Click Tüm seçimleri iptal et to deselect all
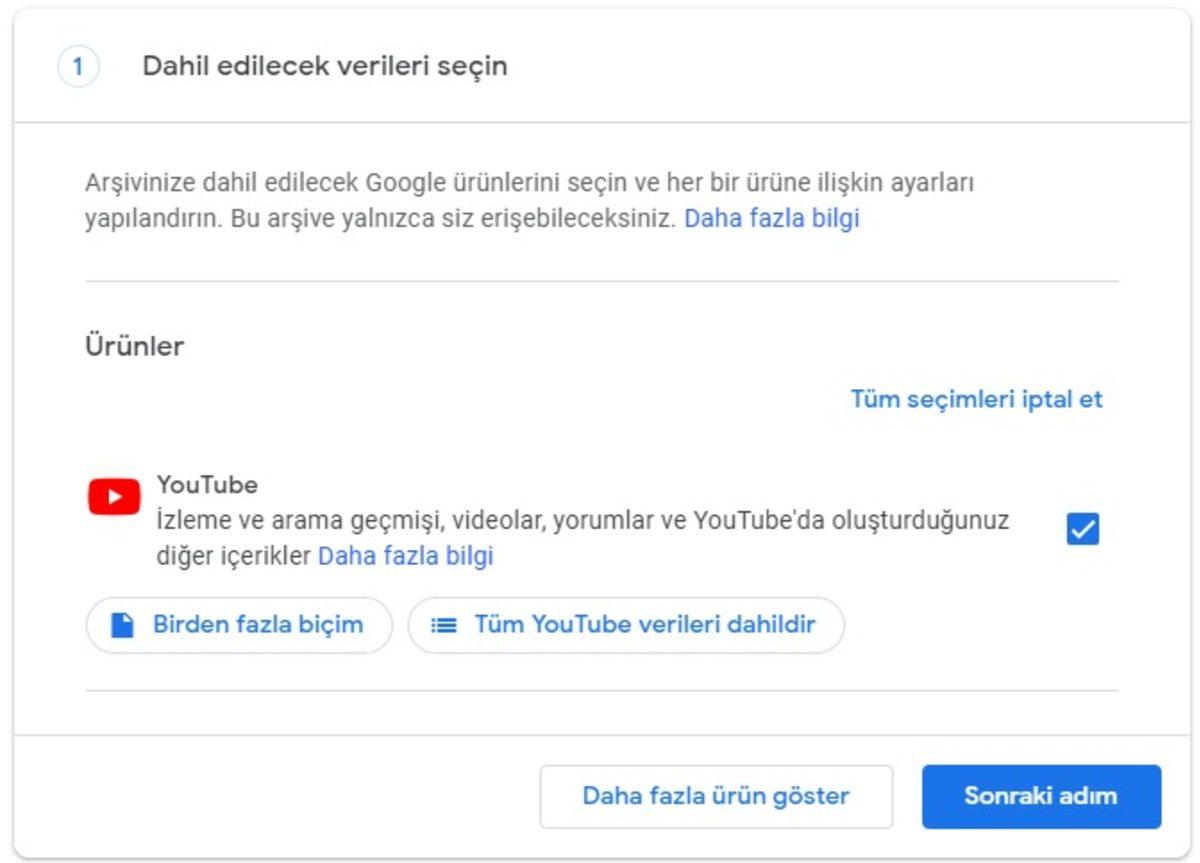1200x863 pixels. [976, 399]
